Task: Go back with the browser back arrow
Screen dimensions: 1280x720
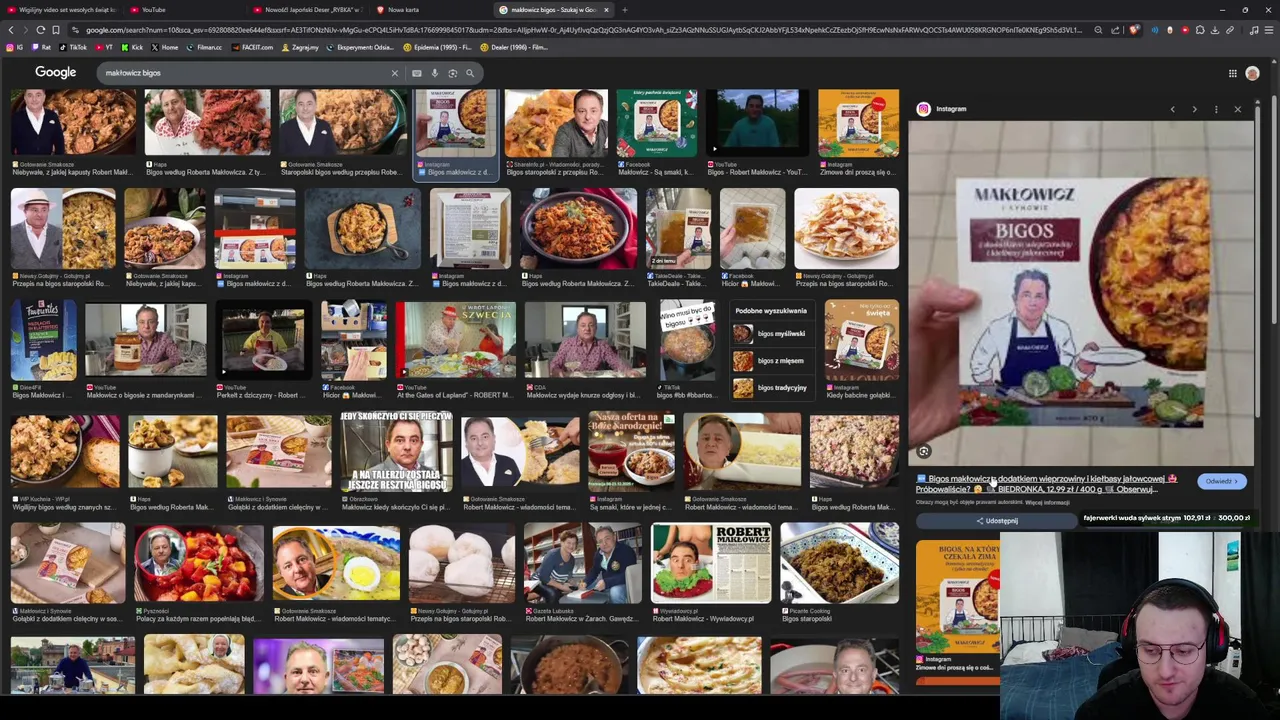Action: pos(11,30)
